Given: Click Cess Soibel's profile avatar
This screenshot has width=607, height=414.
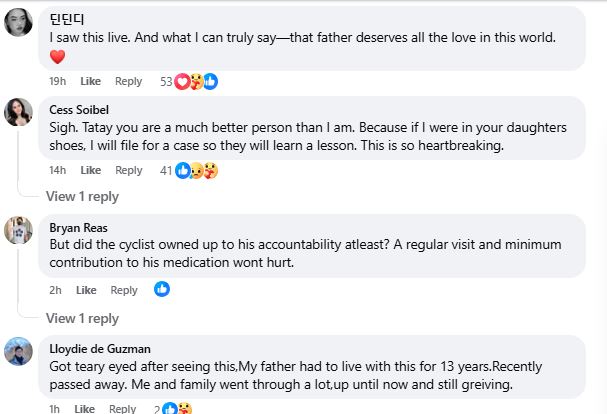Looking at the screenshot, I should tap(19, 113).
